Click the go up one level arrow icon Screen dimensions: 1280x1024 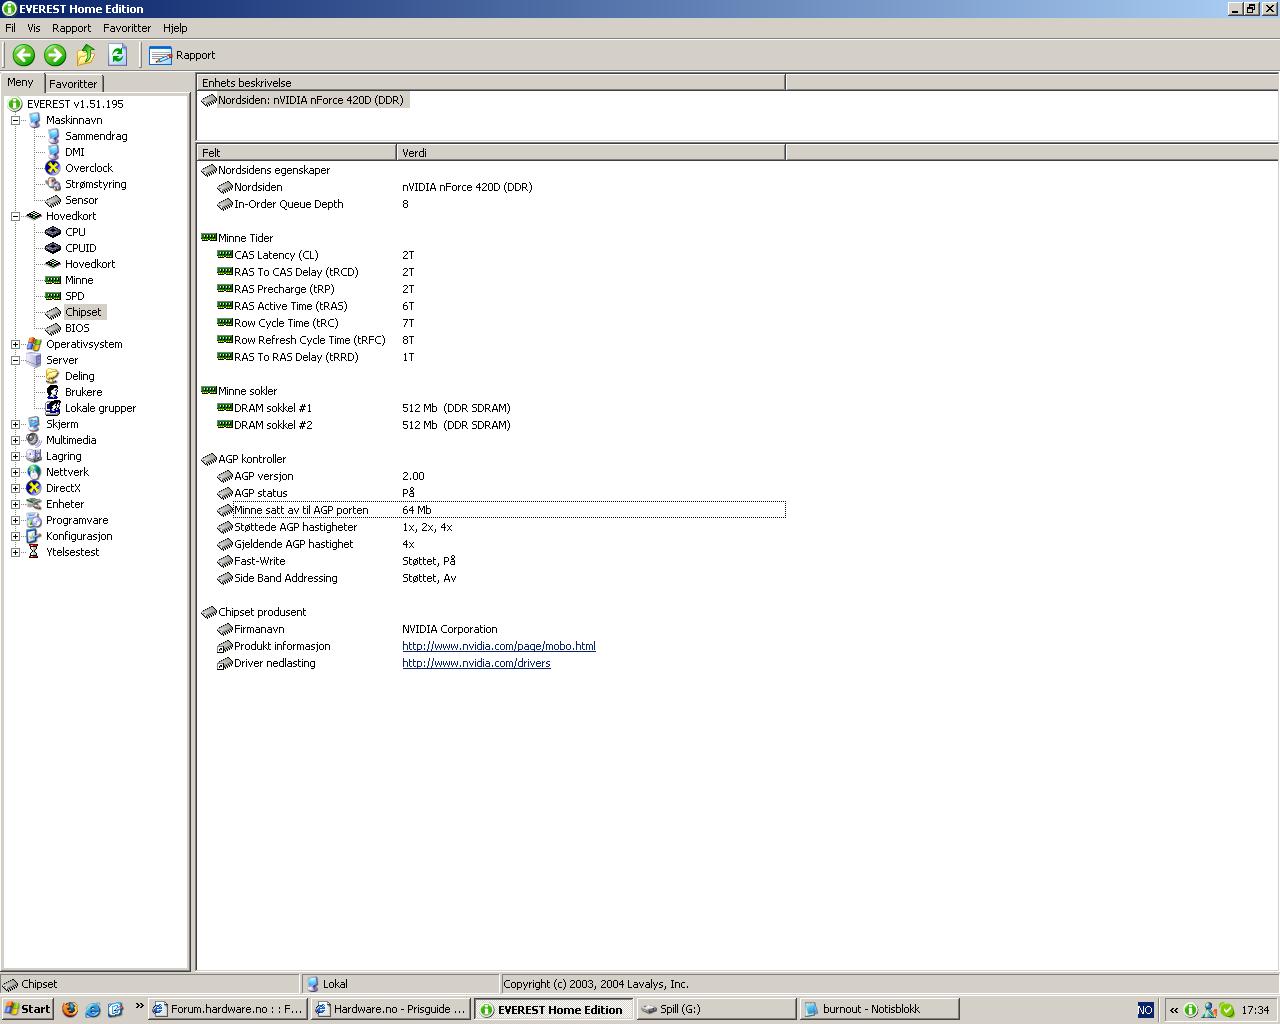pyautogui.click(x=86, y=55)
